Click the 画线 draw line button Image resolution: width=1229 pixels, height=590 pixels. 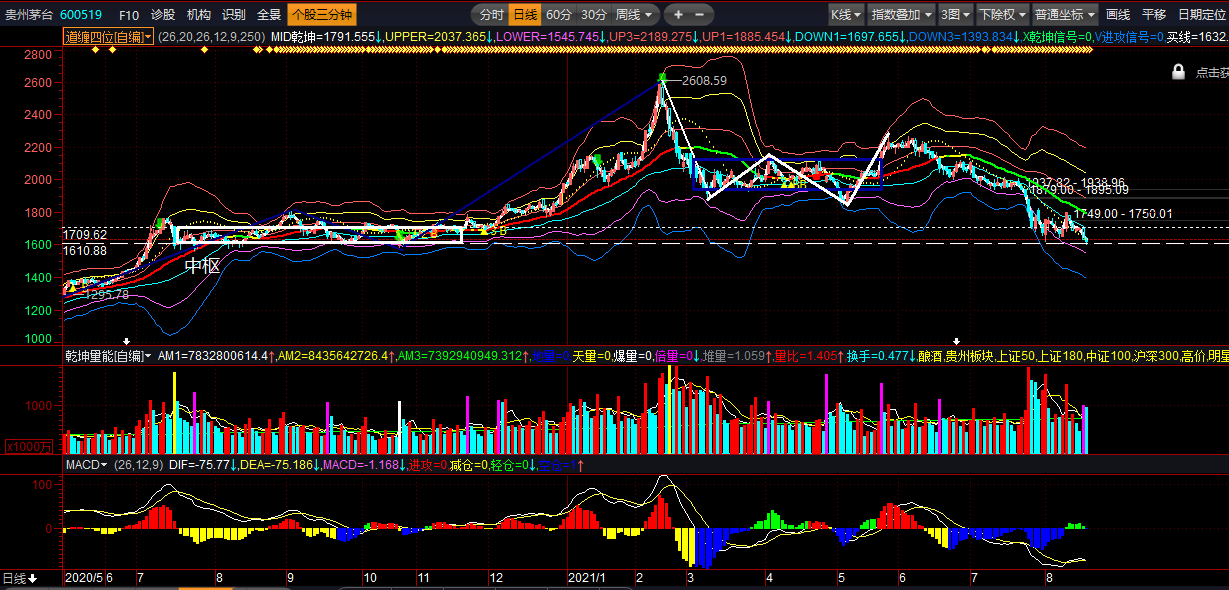point(1118,15)
